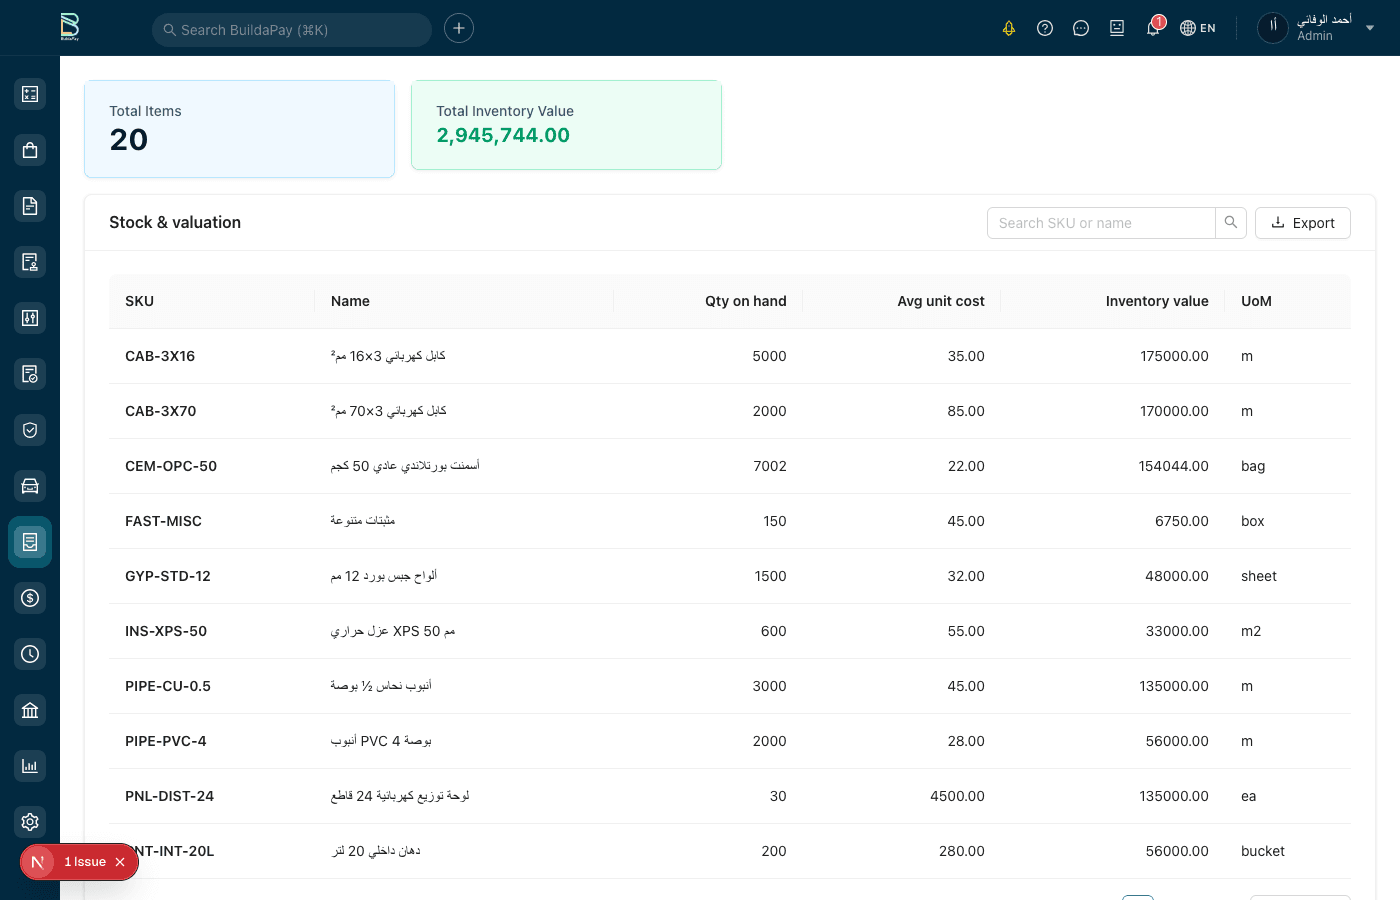This screenshot has height=900, width=1400.
Task: Open the EN language globe selector
Action: coord(1197,28)
